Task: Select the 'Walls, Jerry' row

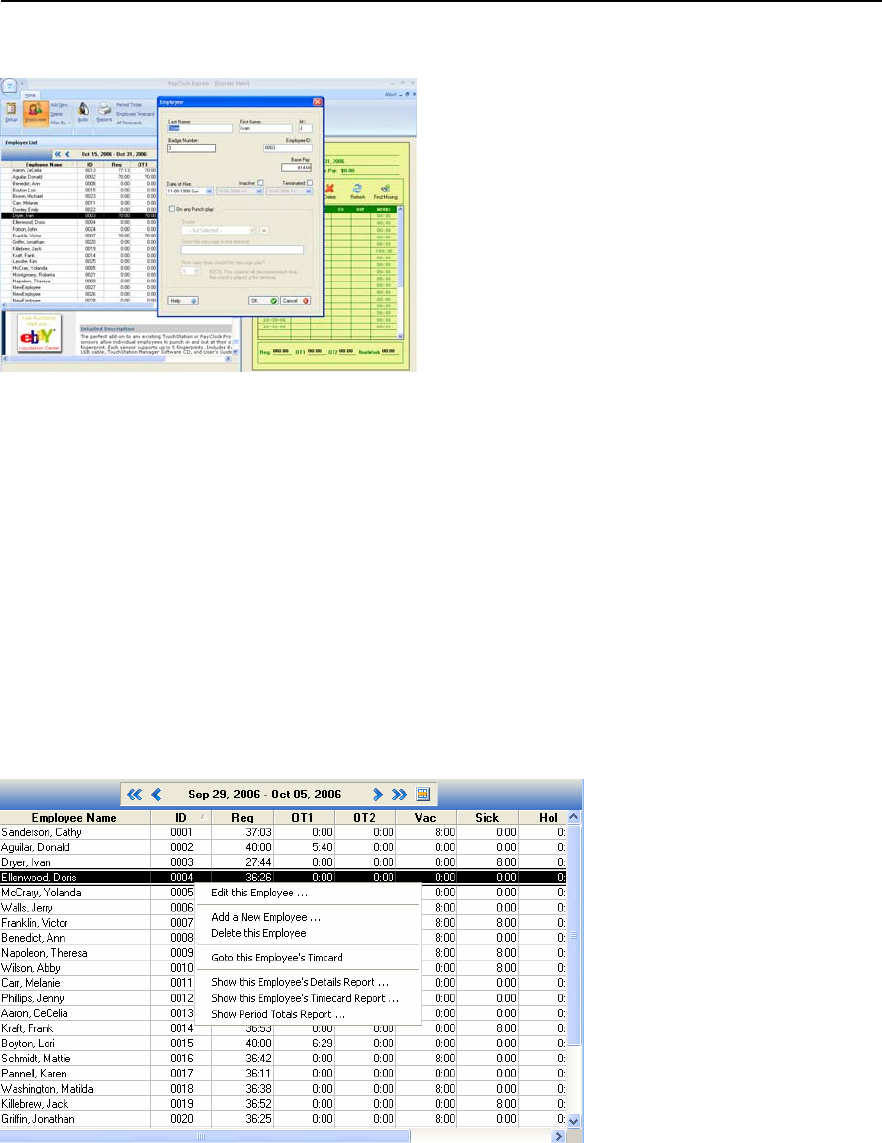Action: 283,908
